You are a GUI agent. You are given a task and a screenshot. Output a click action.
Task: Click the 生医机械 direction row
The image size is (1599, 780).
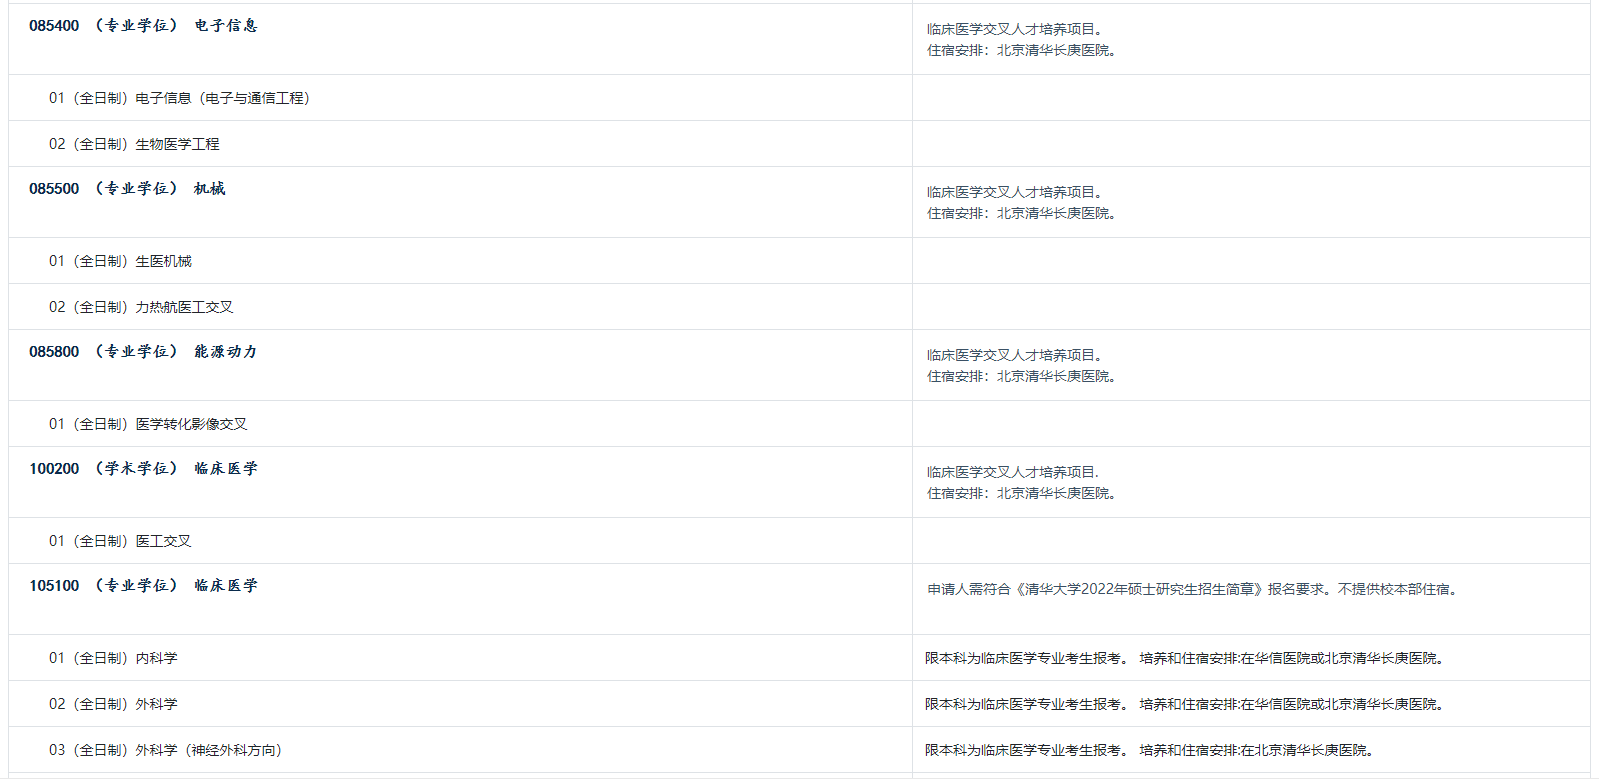tap(120, 261)
